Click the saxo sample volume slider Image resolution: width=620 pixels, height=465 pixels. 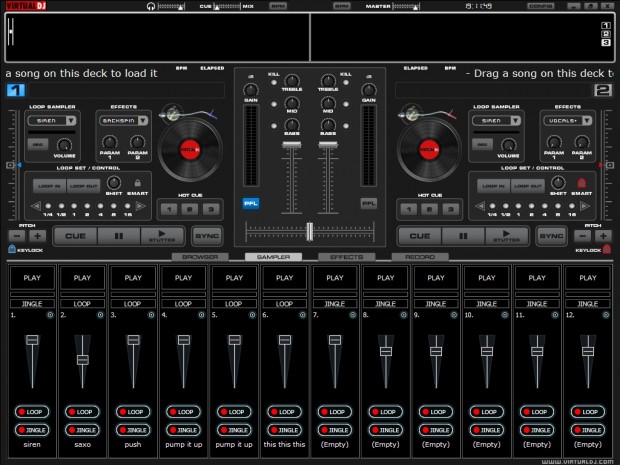click(x=82, y=360)
